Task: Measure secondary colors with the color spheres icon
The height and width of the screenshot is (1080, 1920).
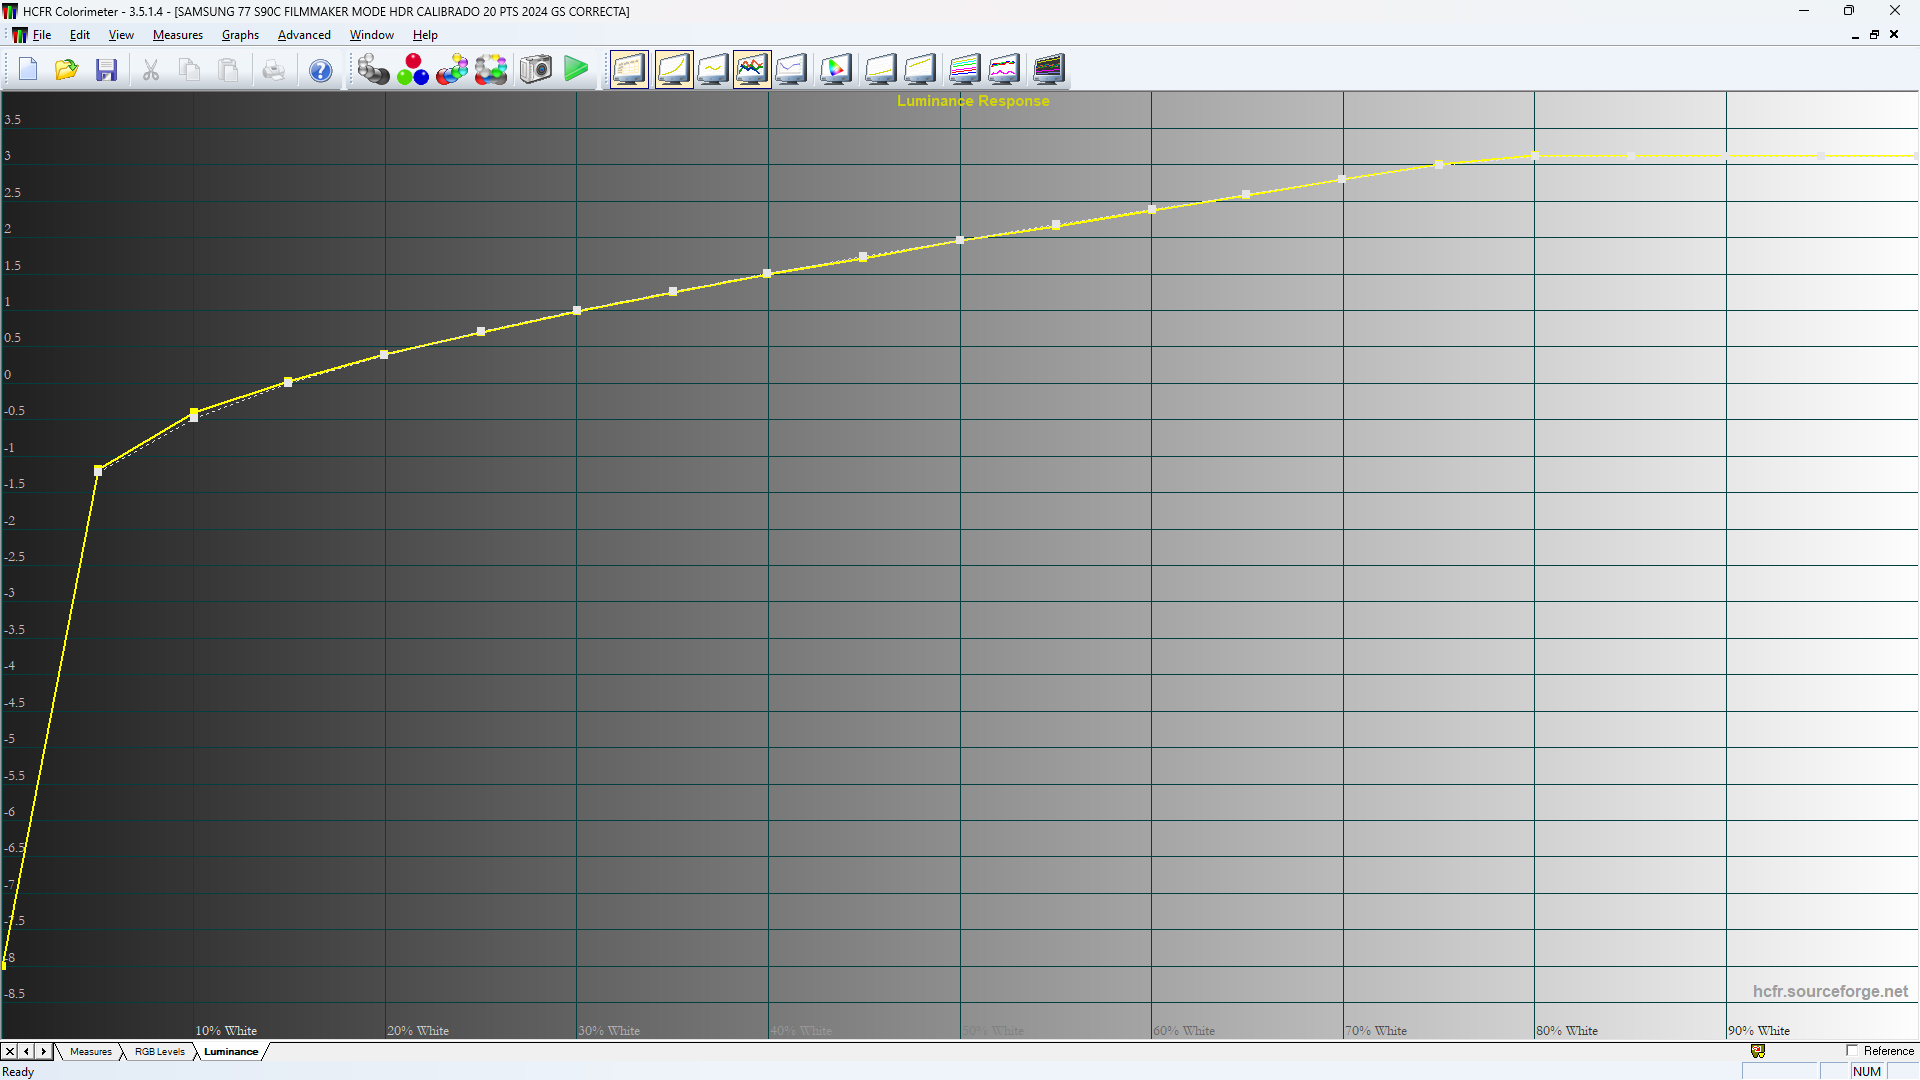Action: [452, 69]
